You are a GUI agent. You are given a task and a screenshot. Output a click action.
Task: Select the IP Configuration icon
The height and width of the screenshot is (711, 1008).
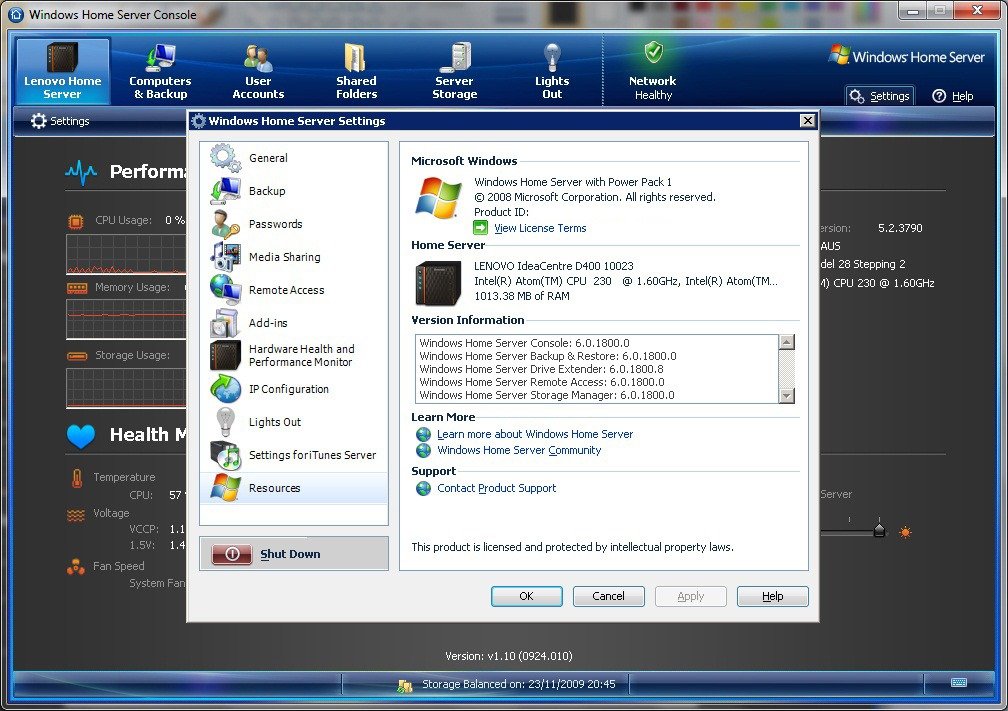coord(225,388)
